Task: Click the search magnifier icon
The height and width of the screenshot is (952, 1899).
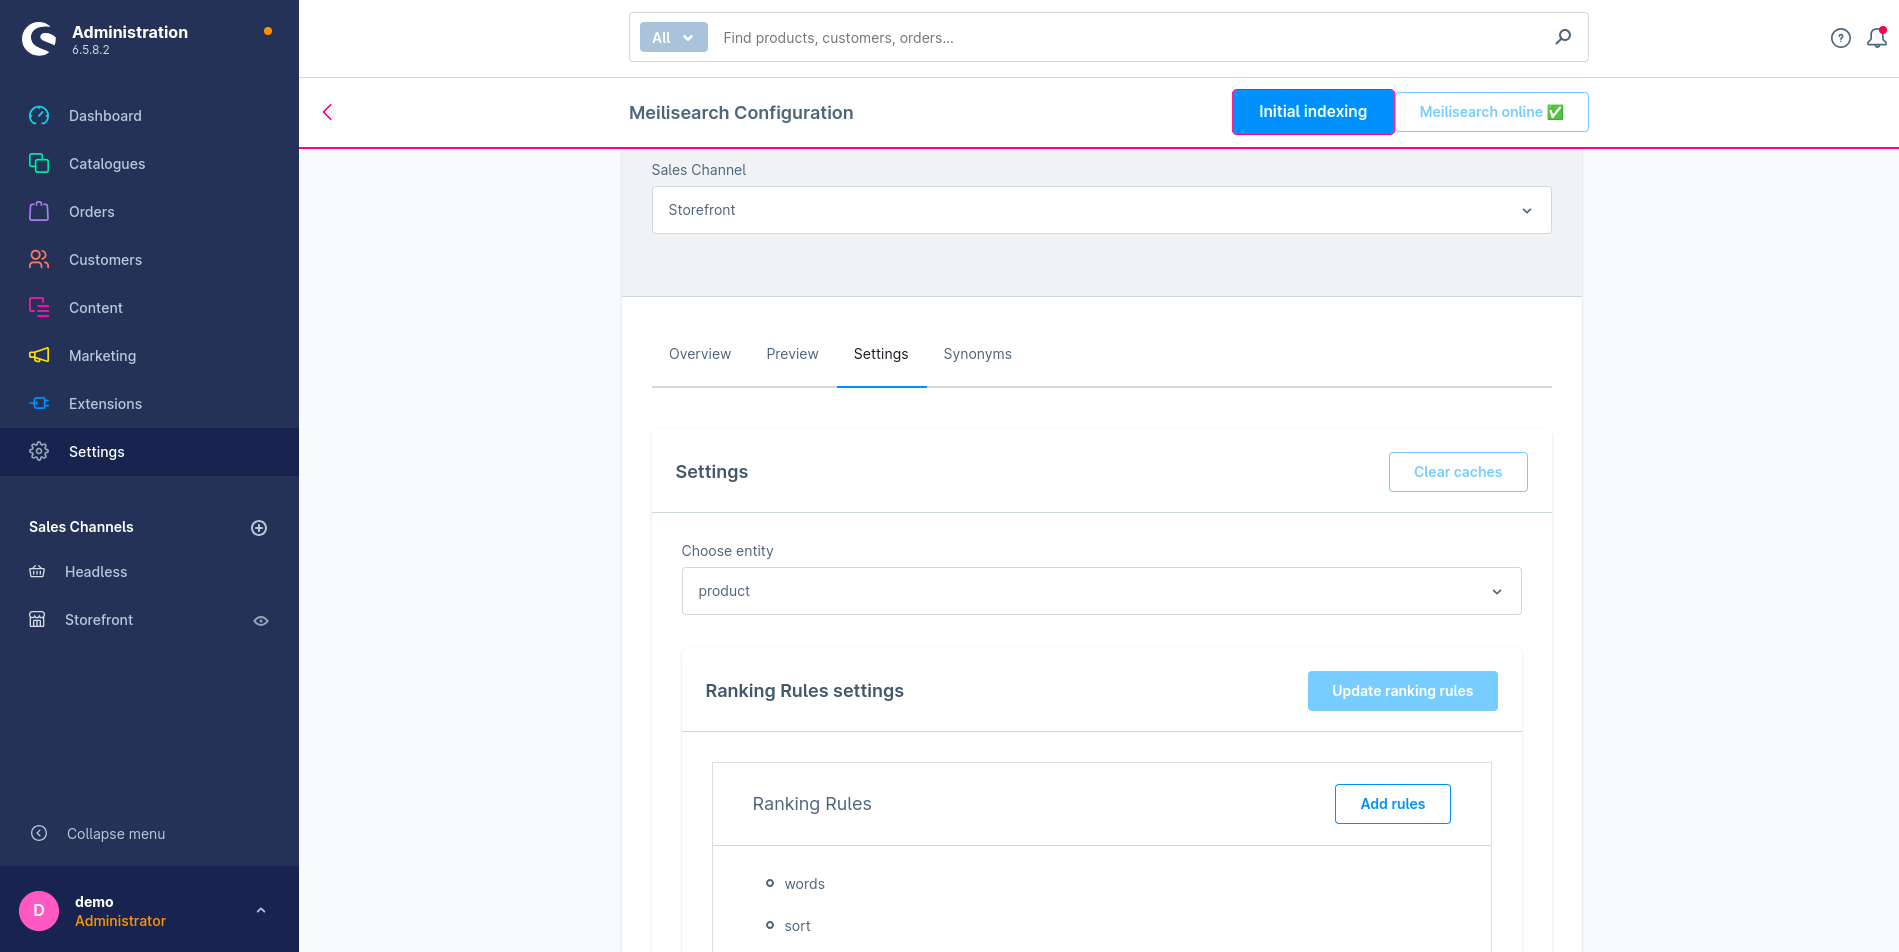Action: [1564, 37]
